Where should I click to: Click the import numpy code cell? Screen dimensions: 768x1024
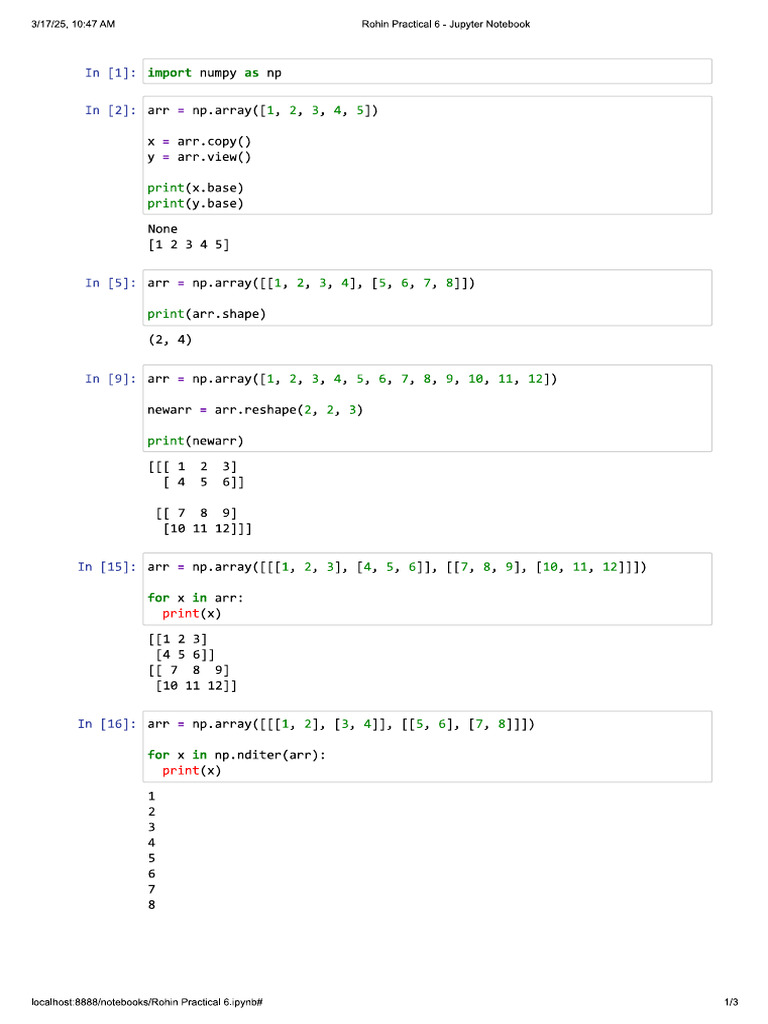point(427,72)
